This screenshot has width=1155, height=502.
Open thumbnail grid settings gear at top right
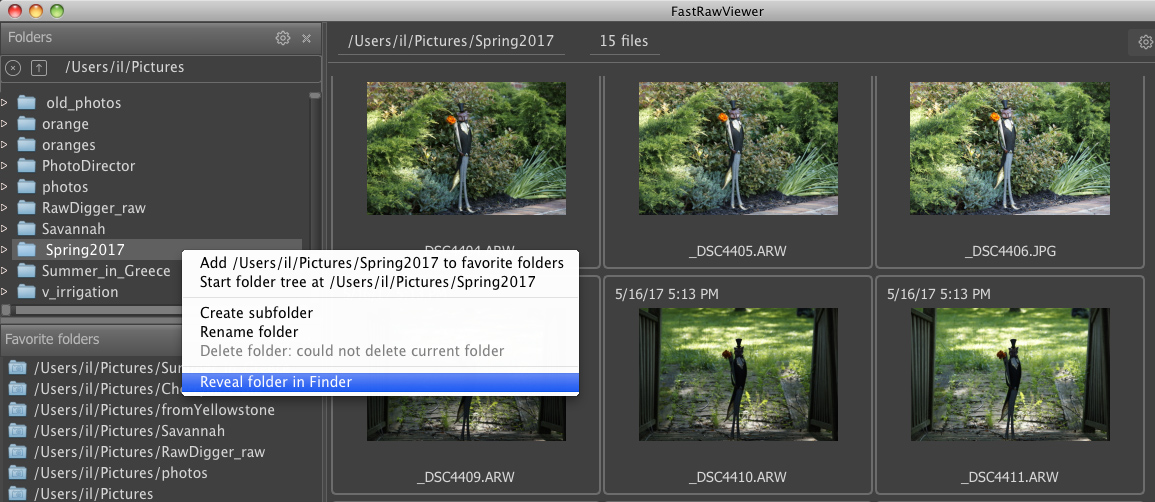[x=1144, y=42]
